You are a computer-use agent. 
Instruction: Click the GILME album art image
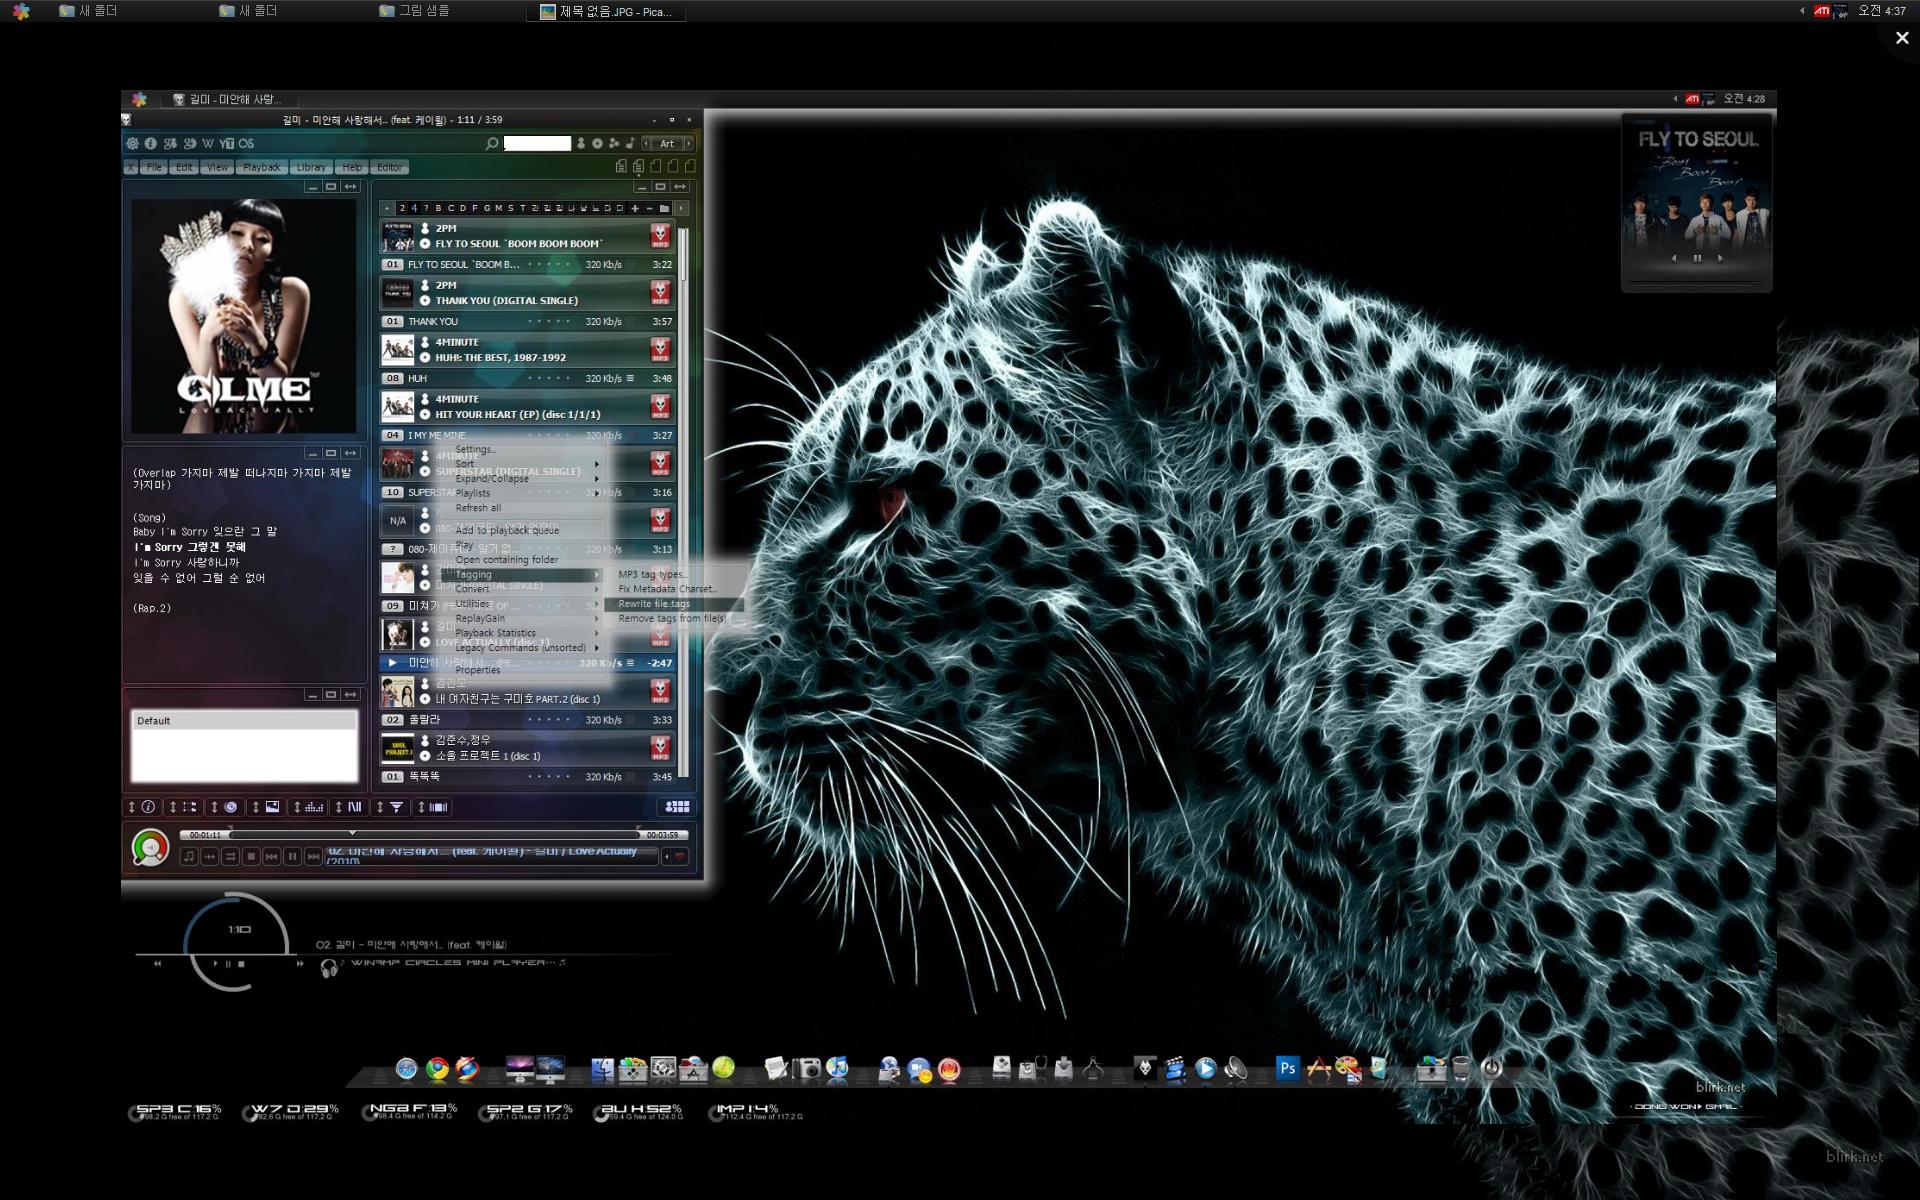point(243,315)
